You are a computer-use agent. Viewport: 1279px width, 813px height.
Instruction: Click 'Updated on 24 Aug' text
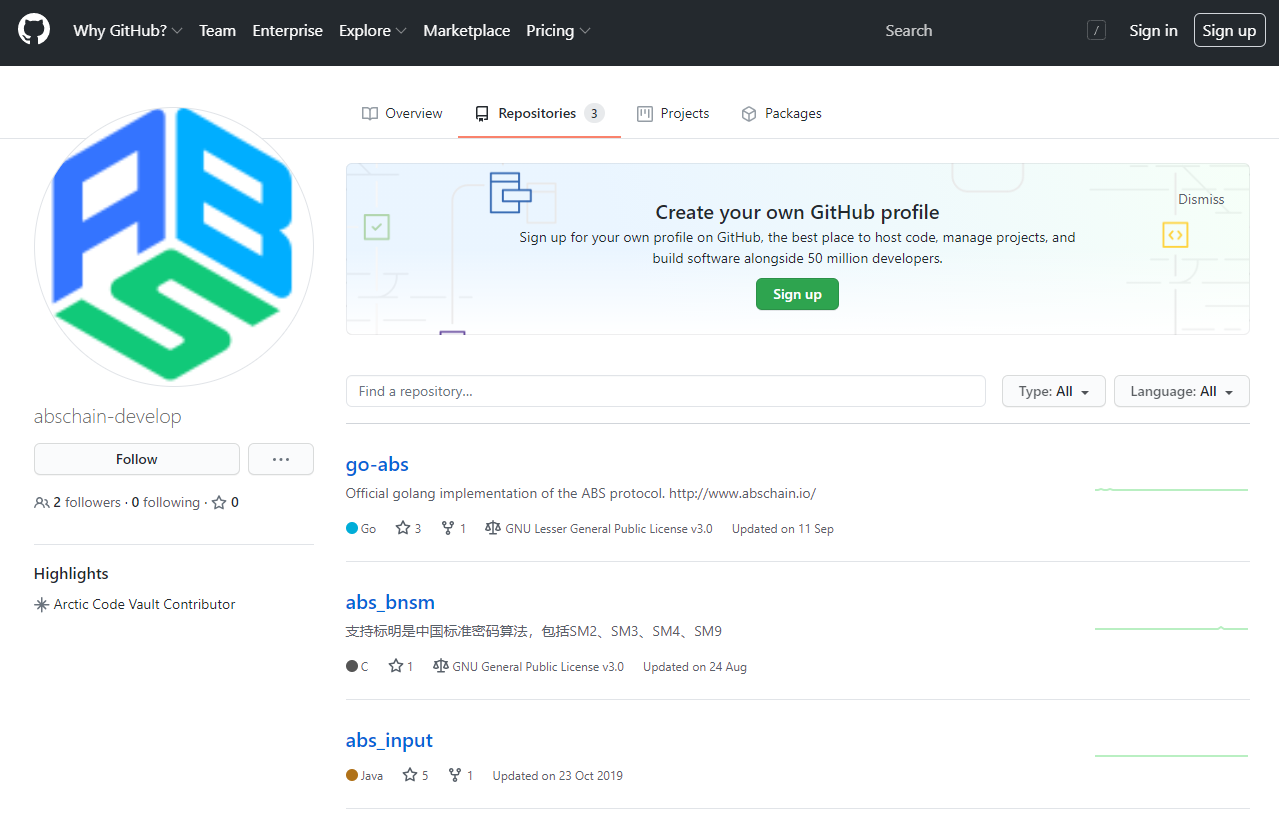695,667
